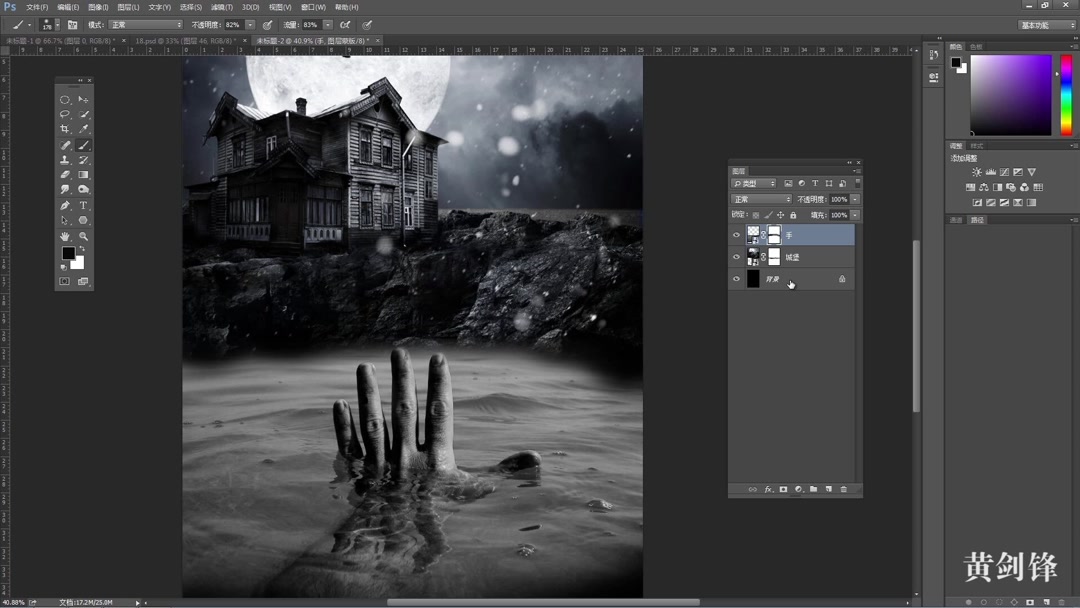Delete the selected layer with trash button
Screen dimensions: 1080x608
pos(843,489)
